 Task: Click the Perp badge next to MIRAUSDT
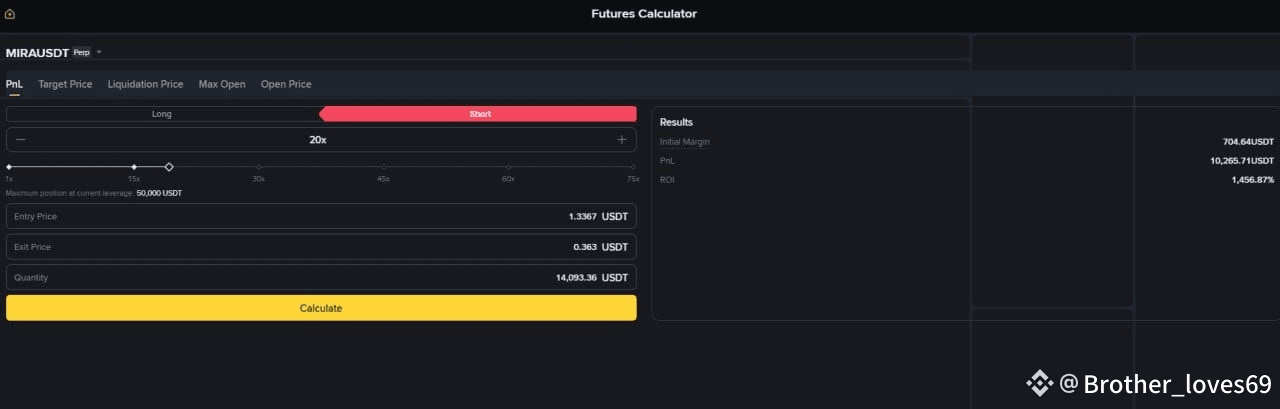coord(81,52)
